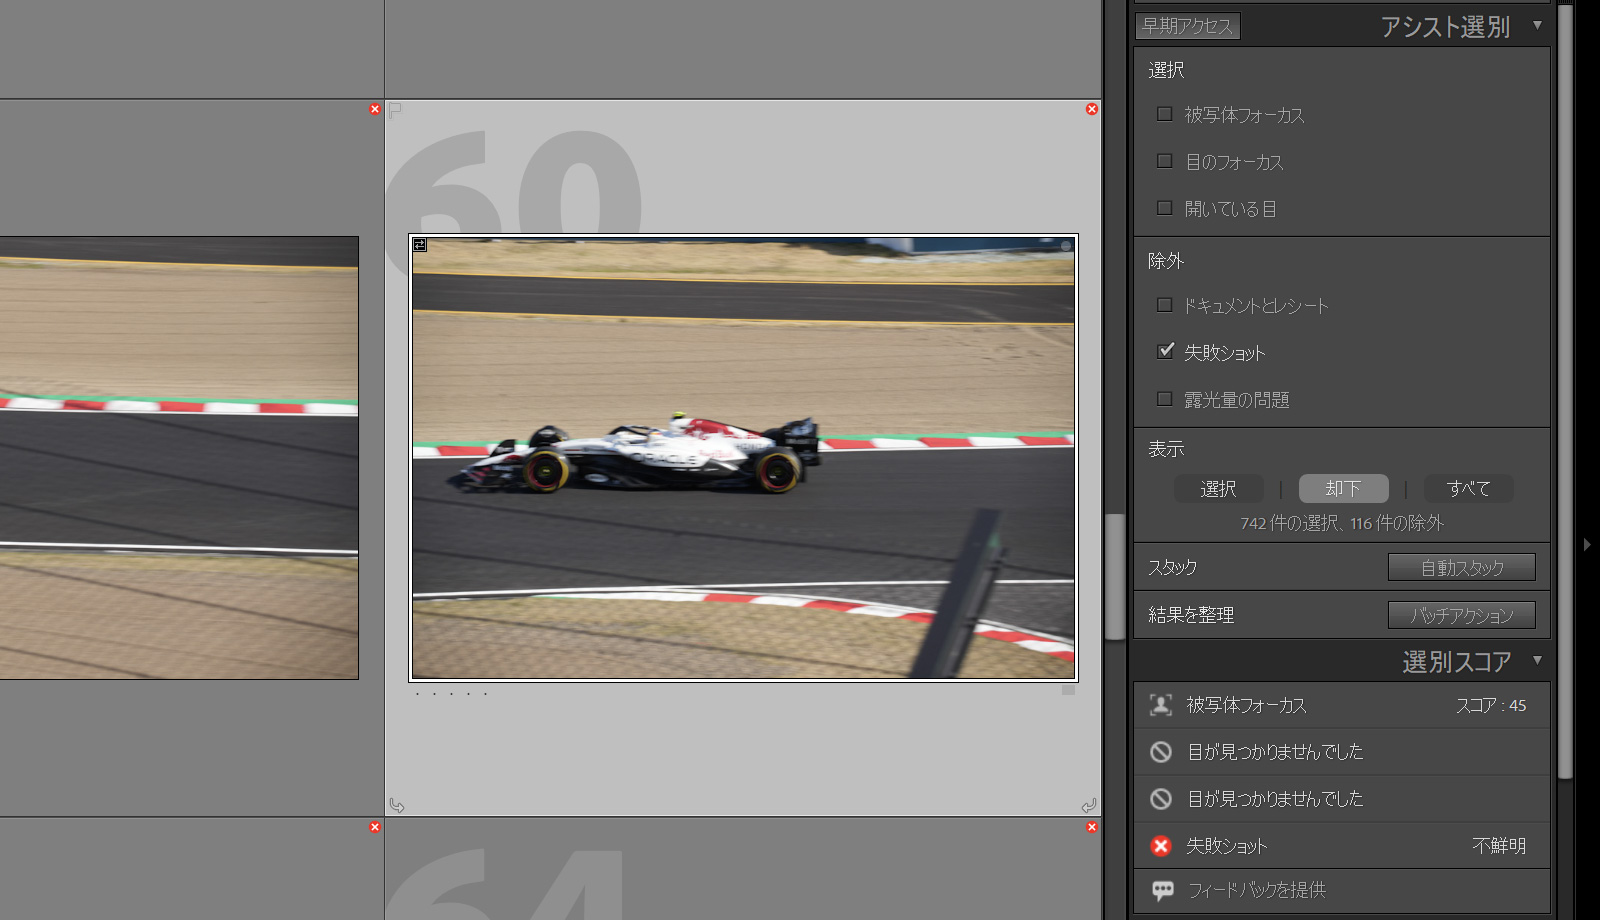This screenshot has width=1600, height=920.
Task: Select the race car photo thumbnail
Action: click(x=743, y=458)
